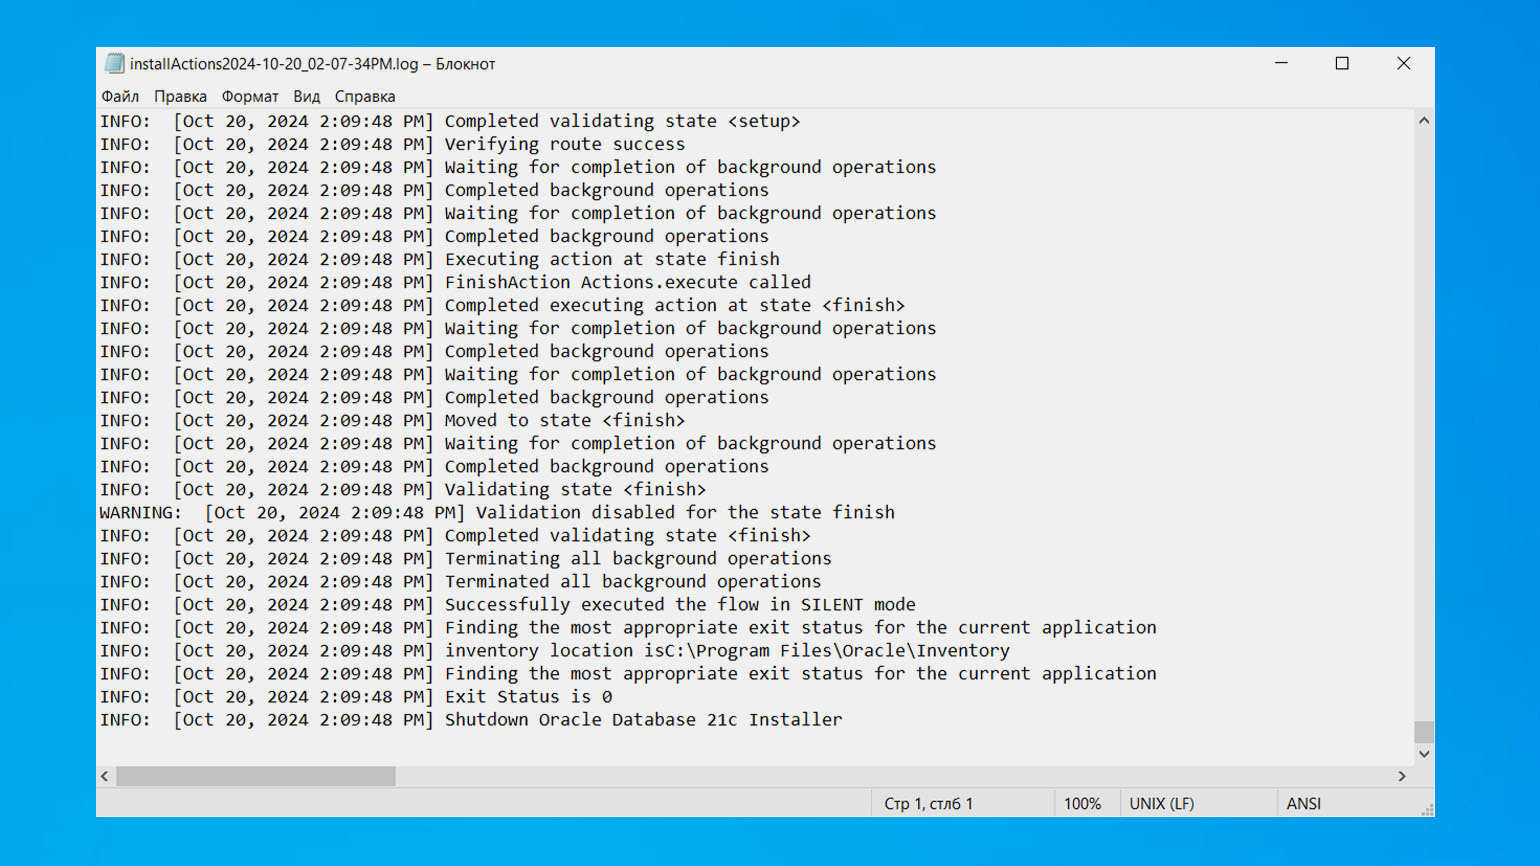Open the Вид menu

[x=306, y=96]
